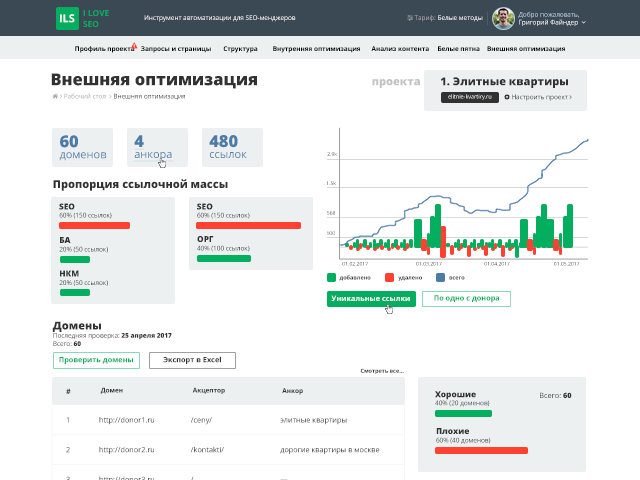The height and width of the screenshot is (480, 640).
Task: Click the green ОРГ proportion bar
Action: point(224,258)
